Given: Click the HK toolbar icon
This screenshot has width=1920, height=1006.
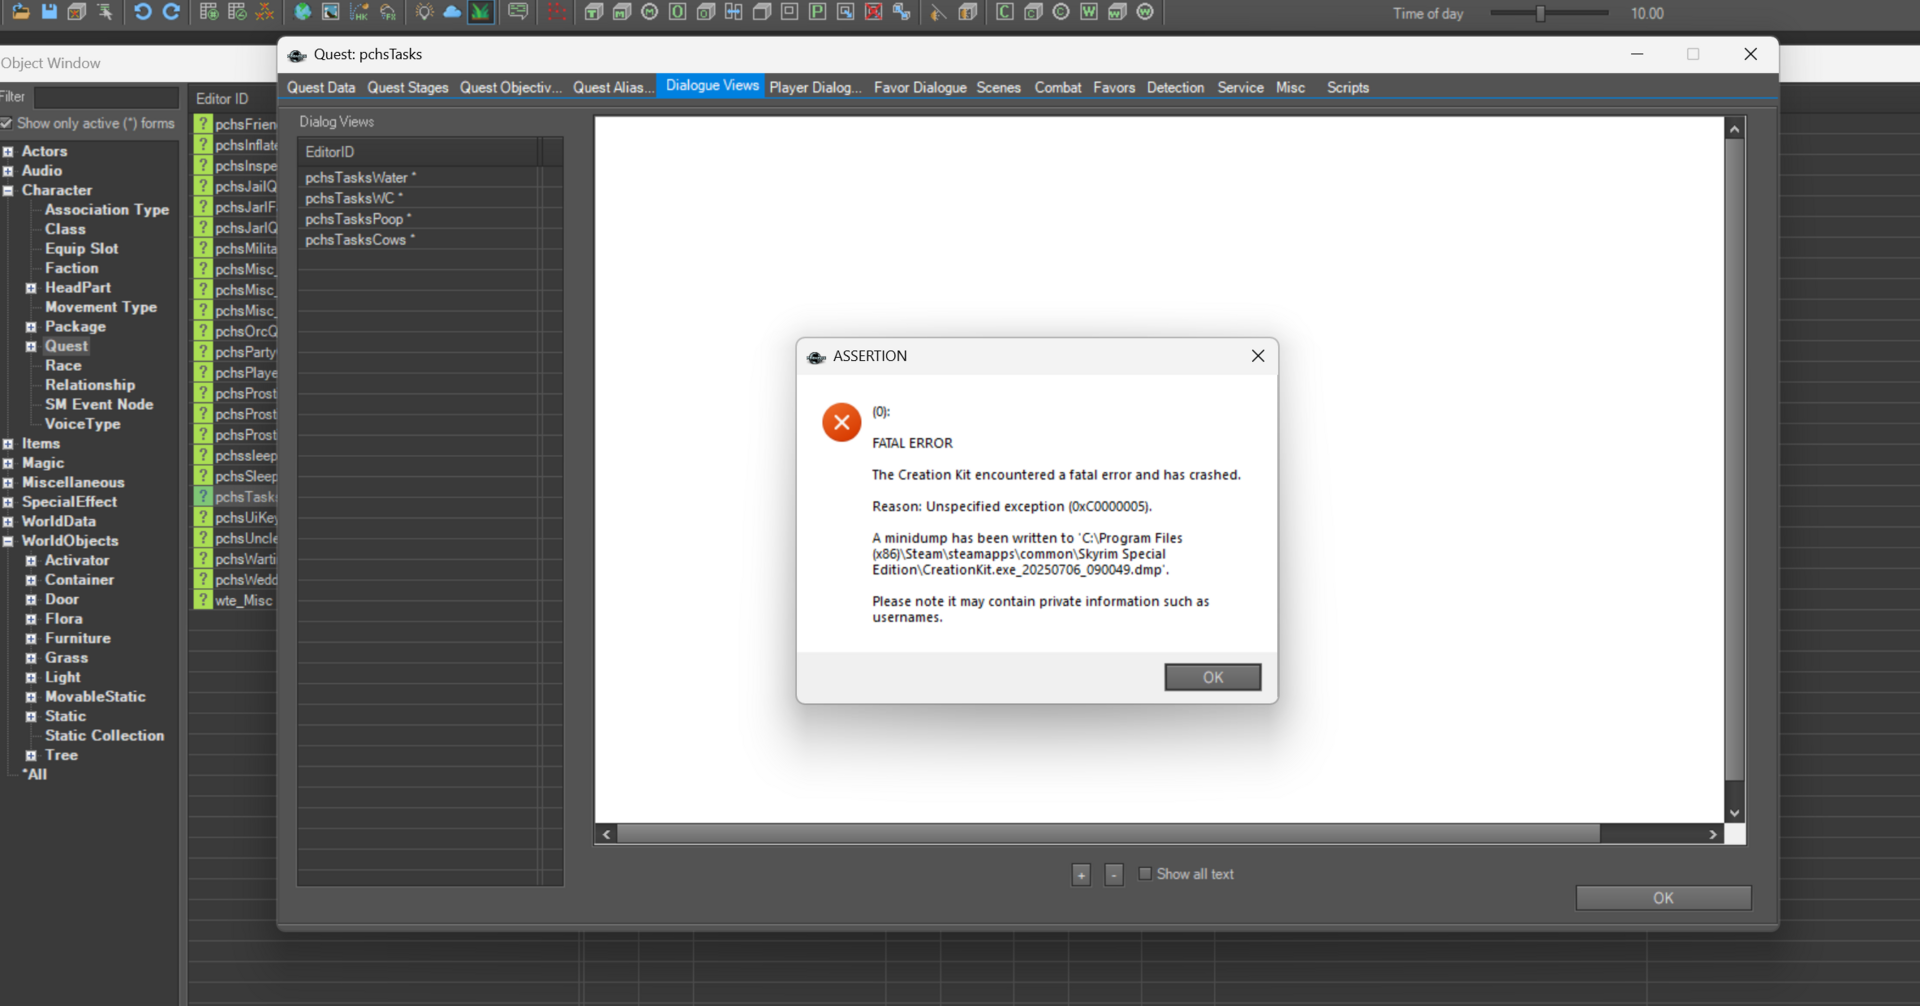Looking at the screenshot, I should pyautogui.click(x=359, y=12).
